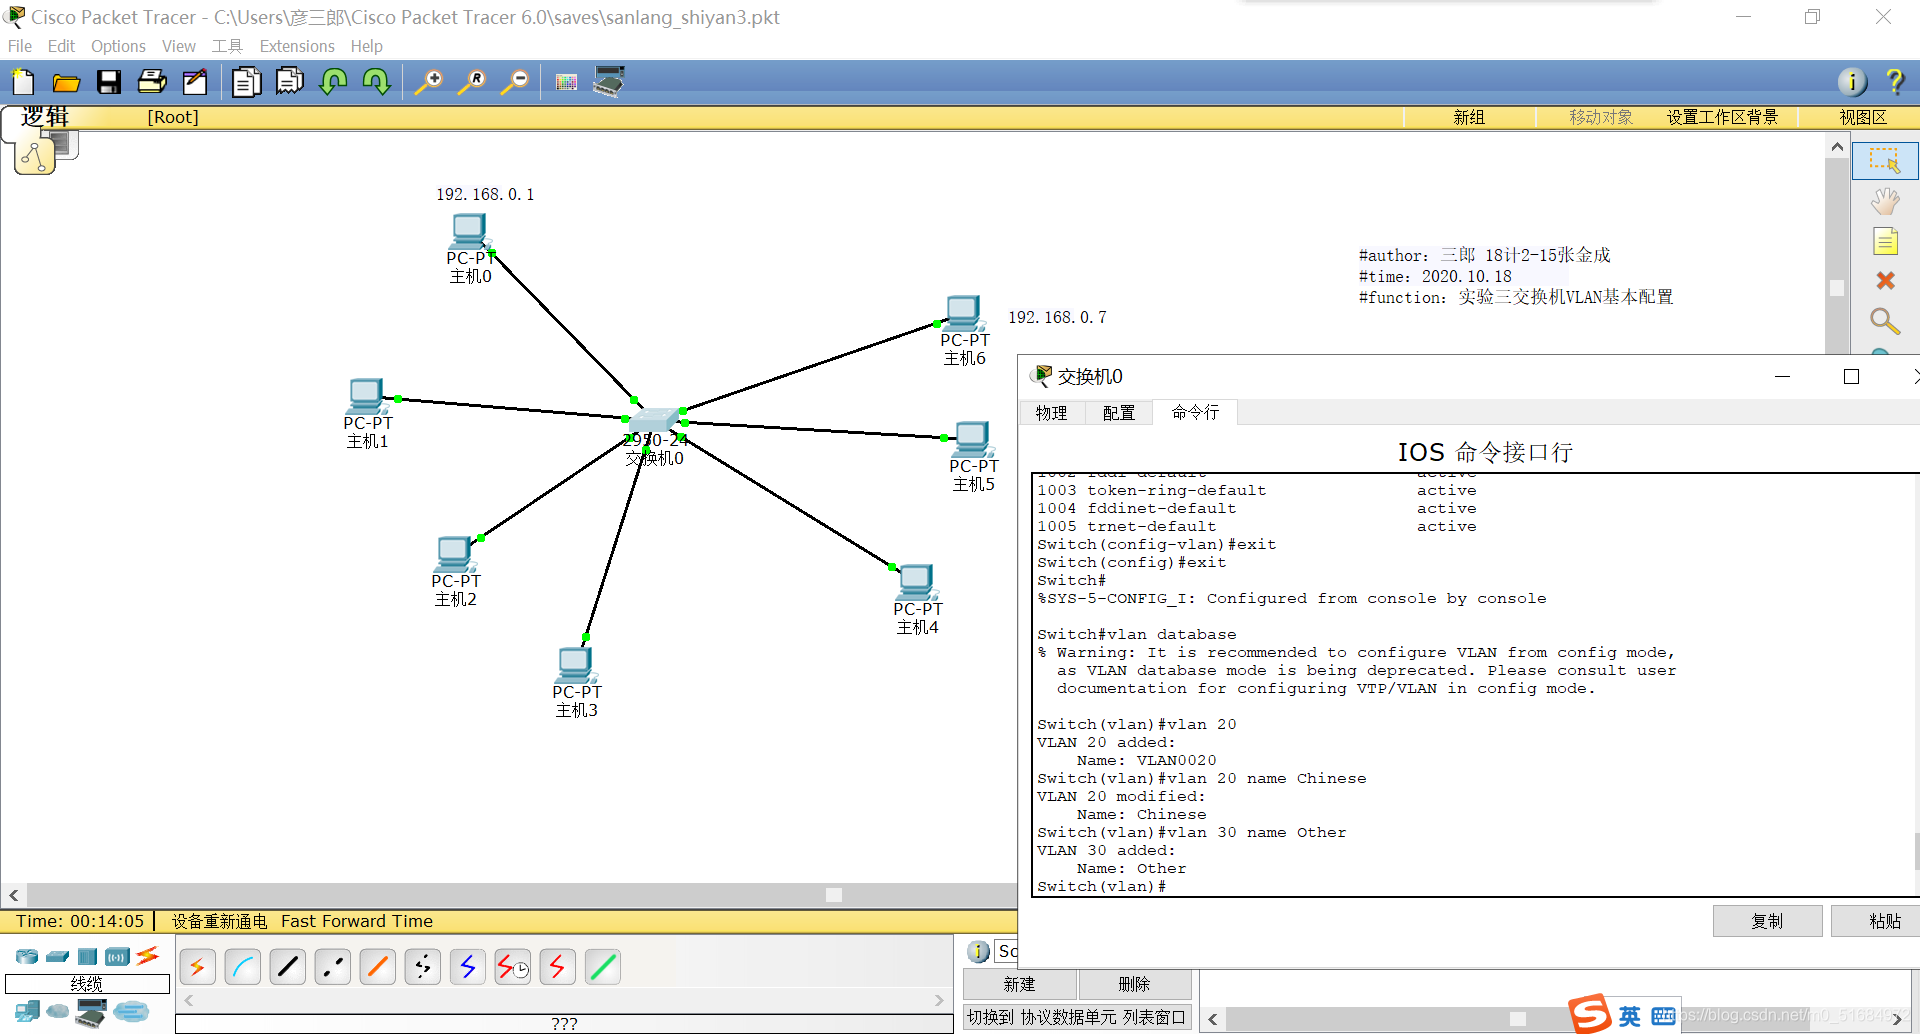Click the 复制 button in CLI window

tap(1767, 921)
